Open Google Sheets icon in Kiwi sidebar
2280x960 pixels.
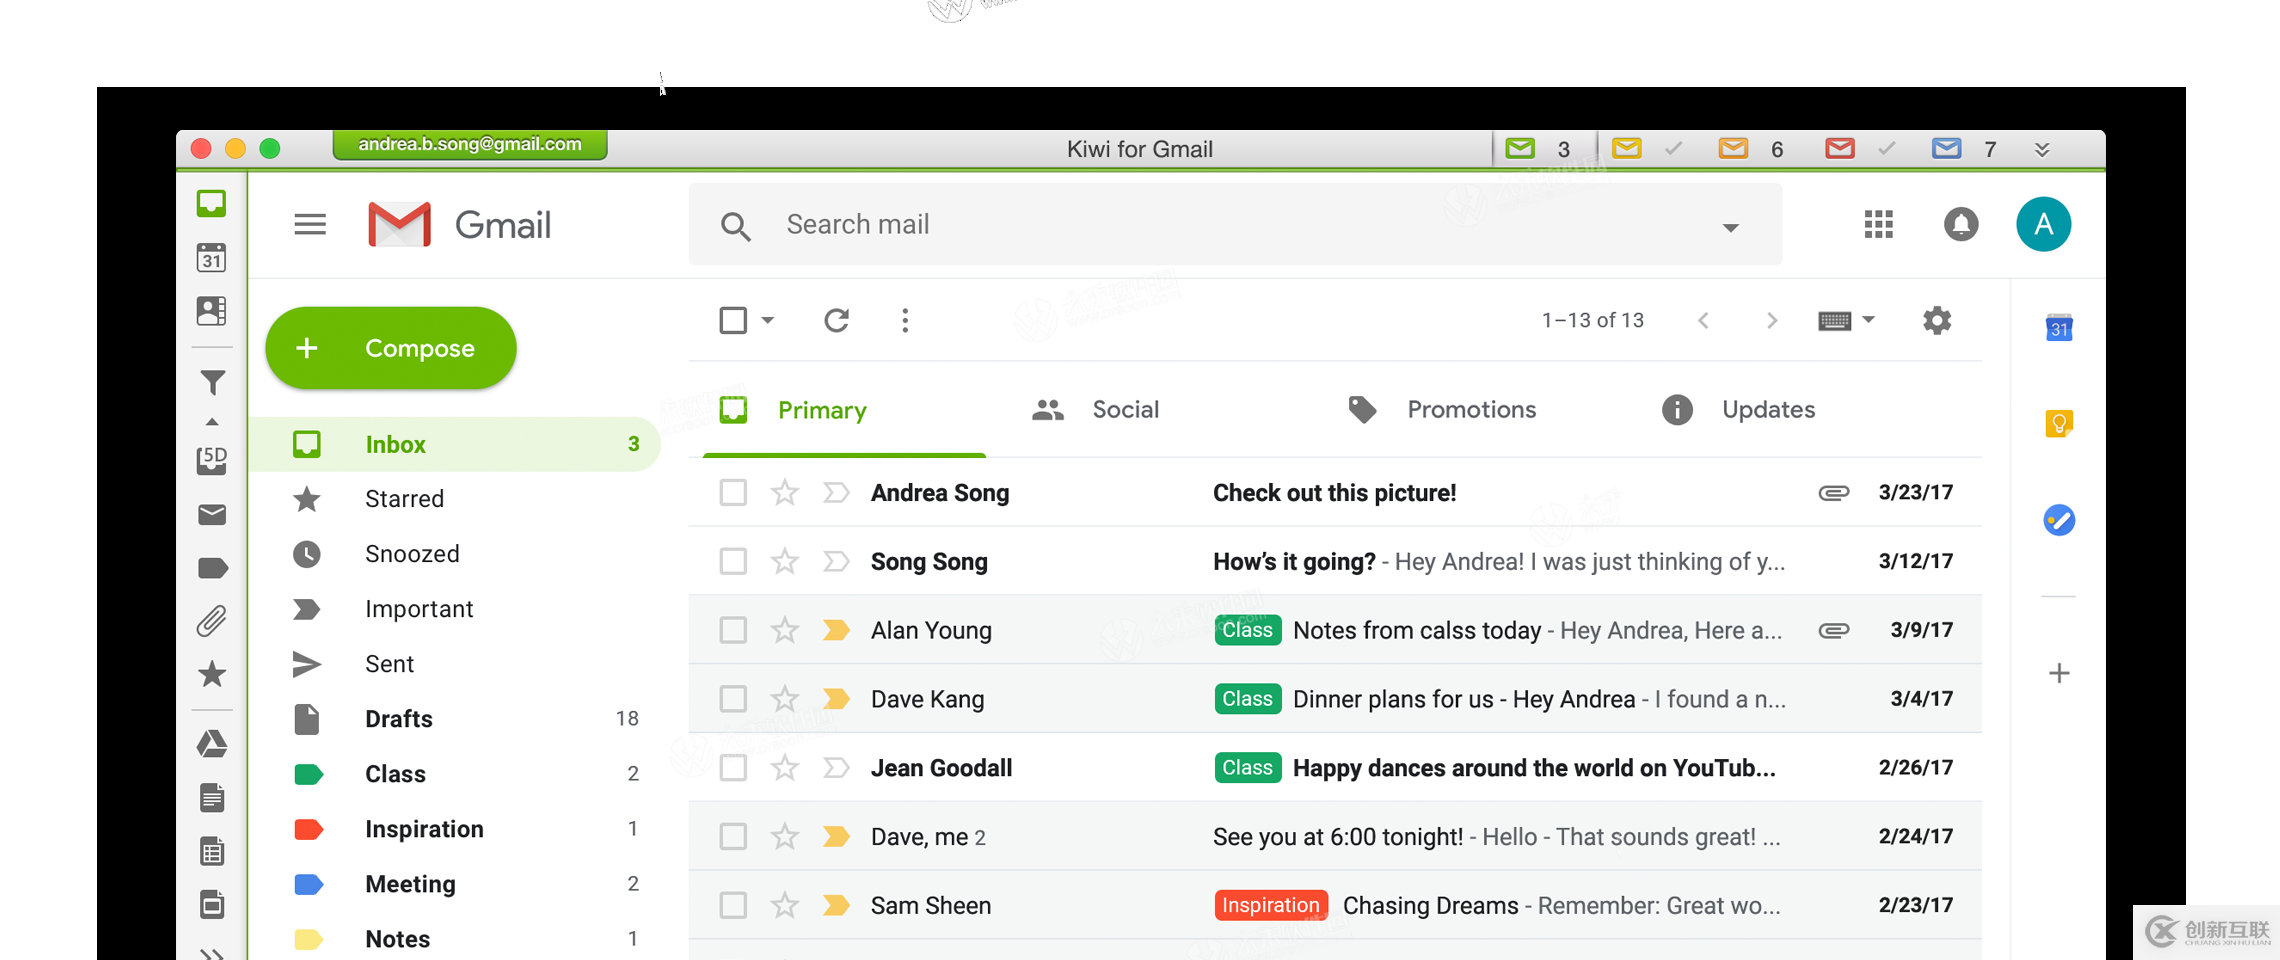212,852
